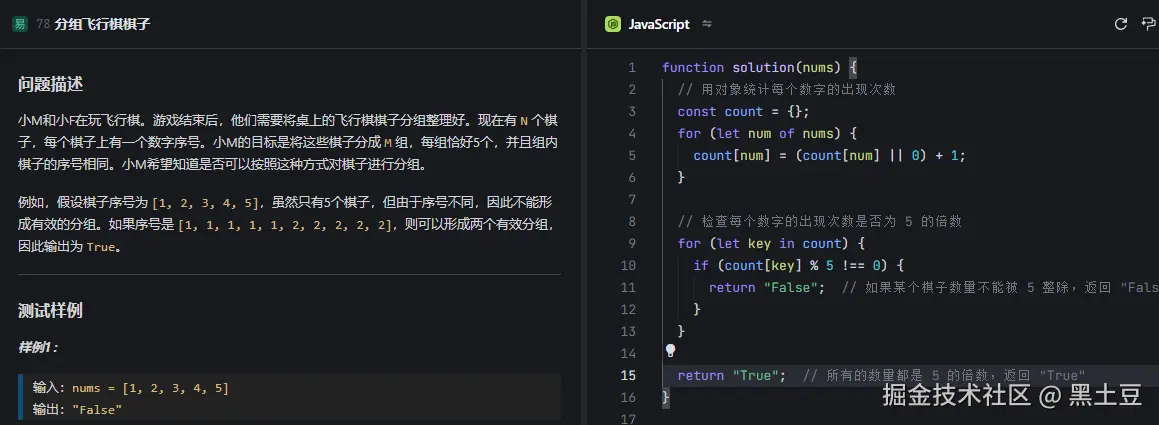Click the lightbulb hint icon in the editor gutter

(x=670, y=350)
